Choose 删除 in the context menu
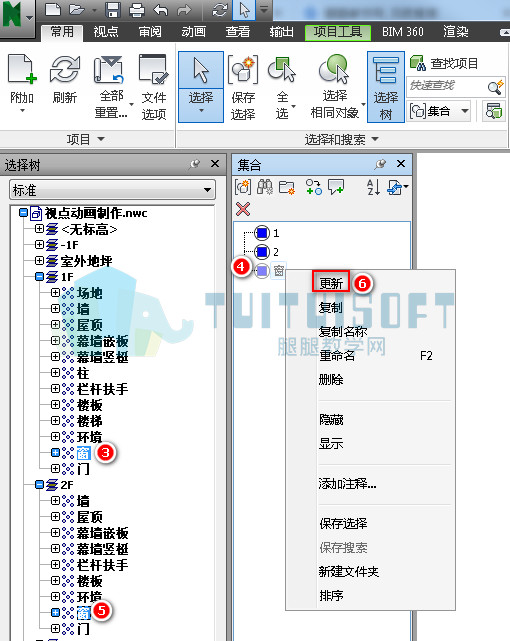 tap(331, 379)
